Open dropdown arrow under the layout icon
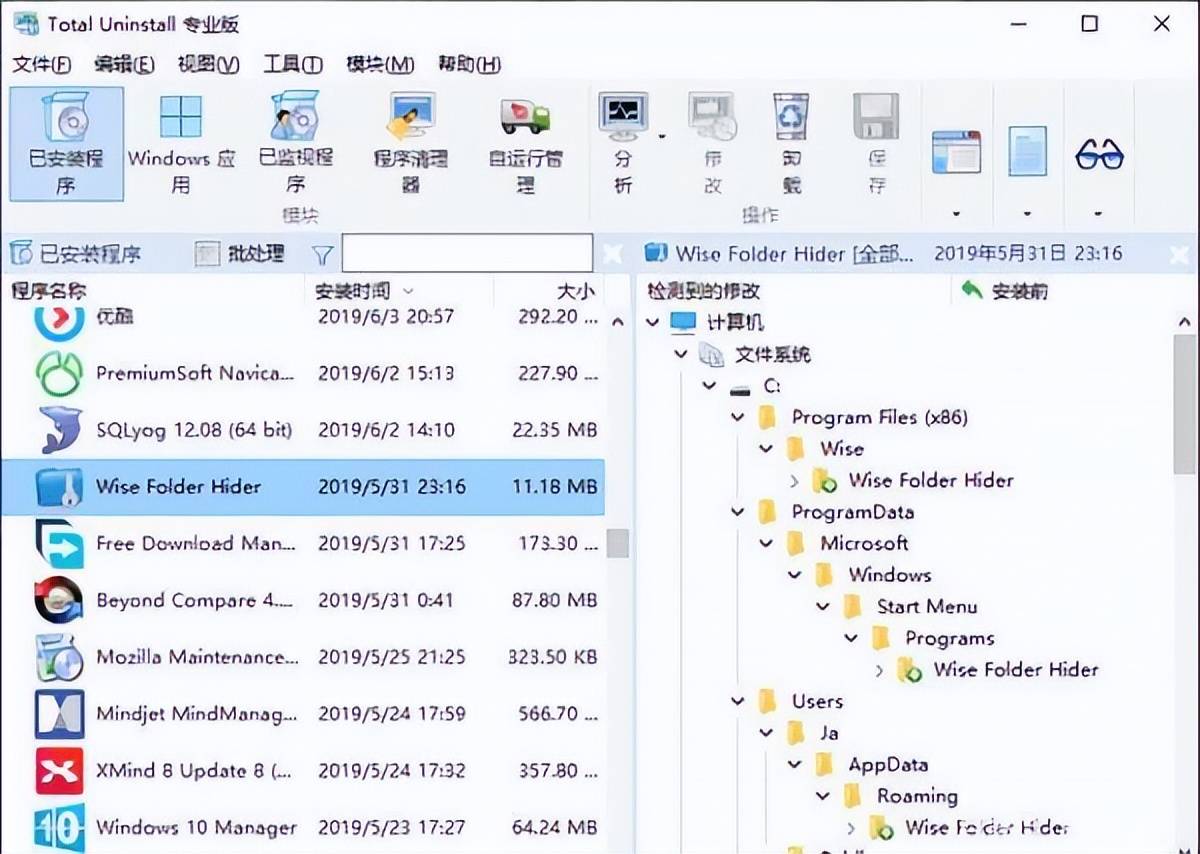The width and height of the screenshot is (1200, 854). [x=956, y=213]
